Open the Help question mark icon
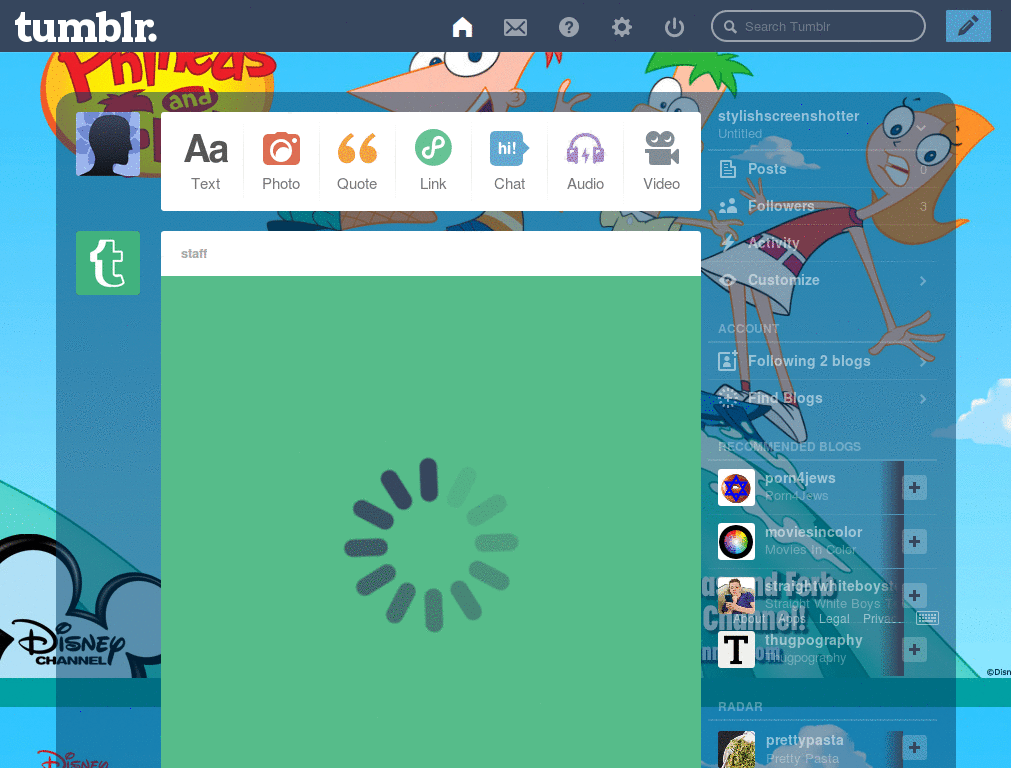The width and height of the screenshot is (1024, 768). [x=569, y=27]
